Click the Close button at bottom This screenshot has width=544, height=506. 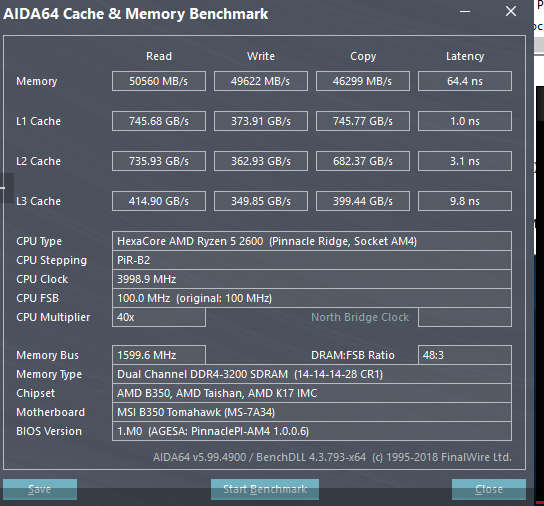click(x=489, y=489)
